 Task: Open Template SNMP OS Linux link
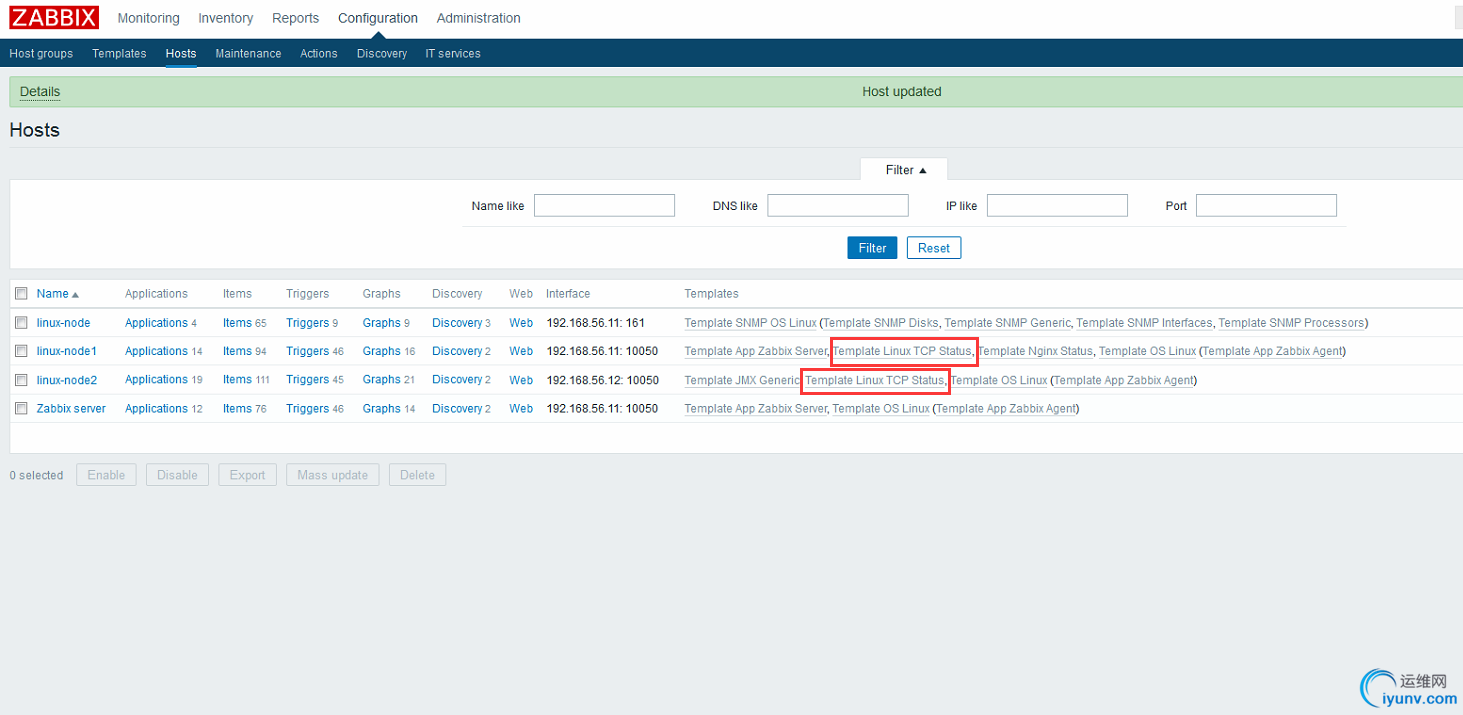click(750, 323)
